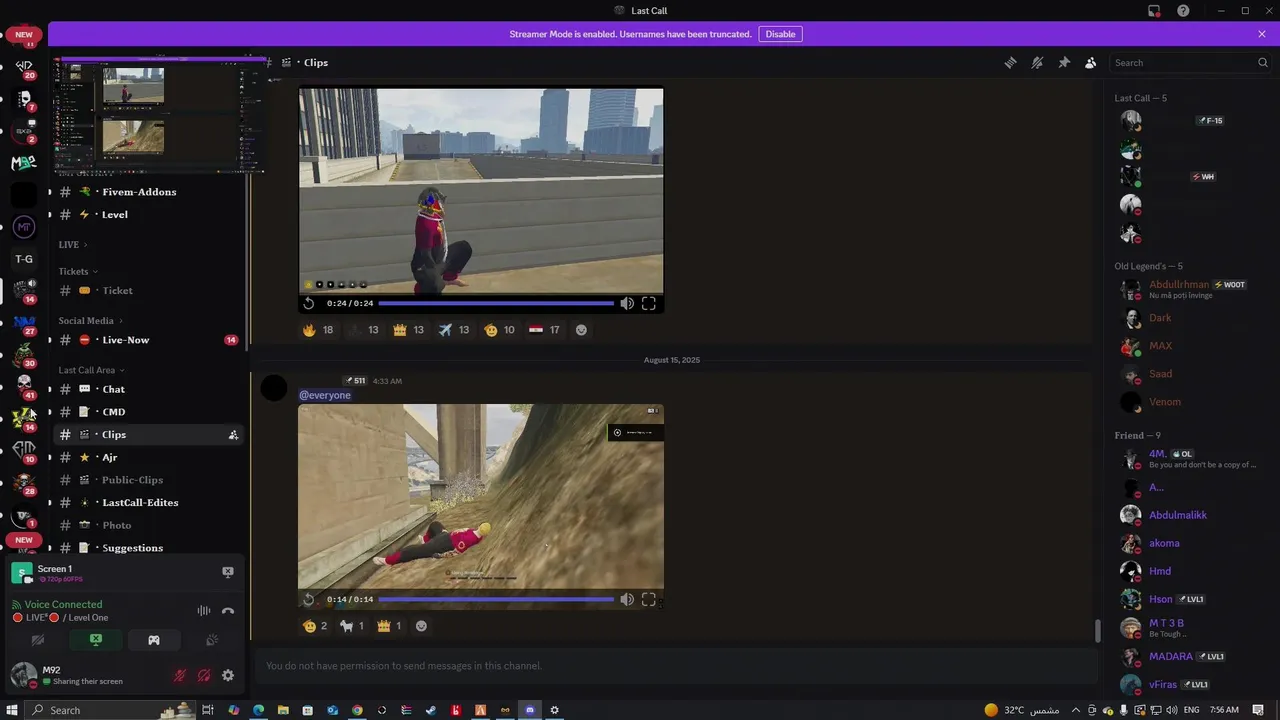1280x720 pixels.
Task: Open the LastCall-Edites channel
Action: [x=147, y=503]
